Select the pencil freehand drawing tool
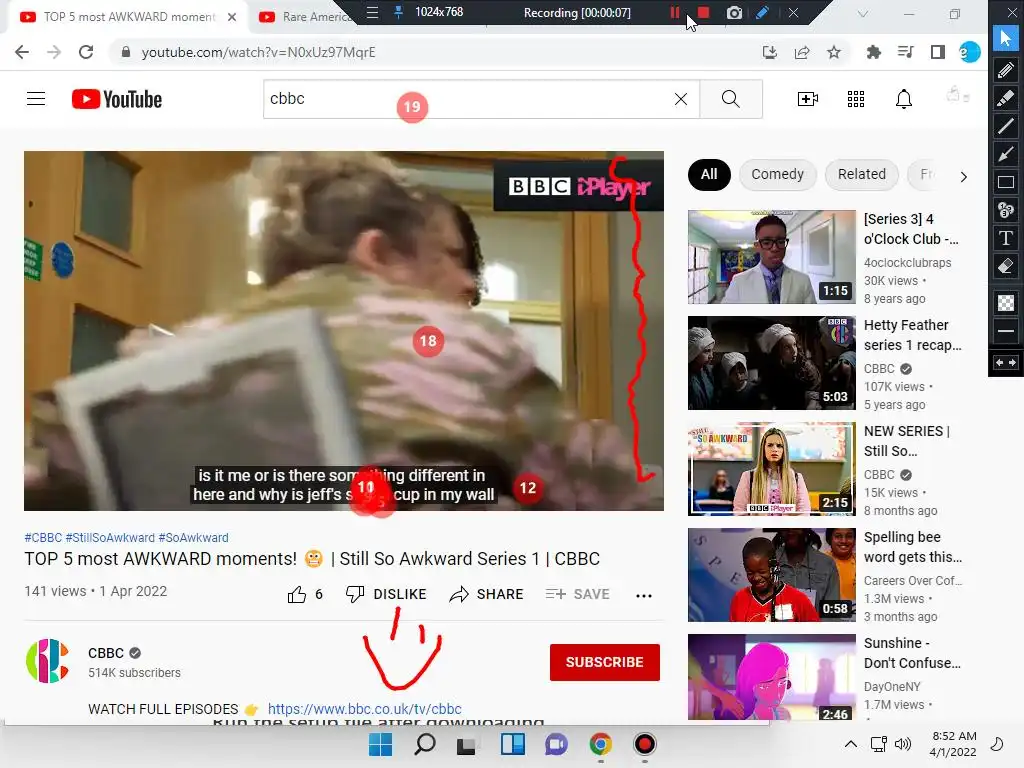The height and width of the screenshot is (768, 1024). tap(1006, 69)
